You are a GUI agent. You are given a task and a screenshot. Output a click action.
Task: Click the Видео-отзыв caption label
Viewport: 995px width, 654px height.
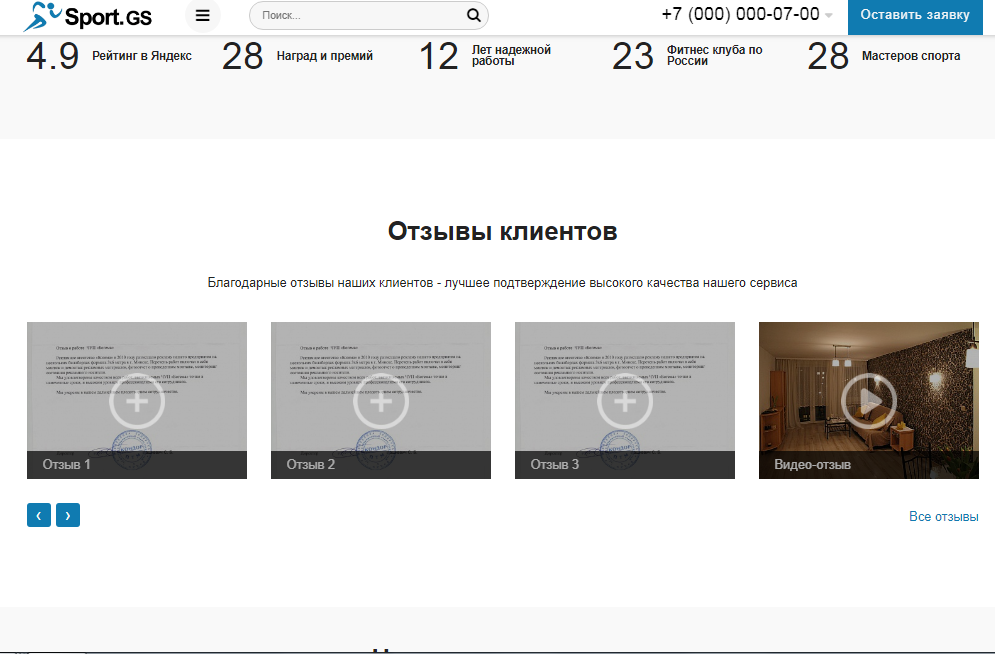813,465
